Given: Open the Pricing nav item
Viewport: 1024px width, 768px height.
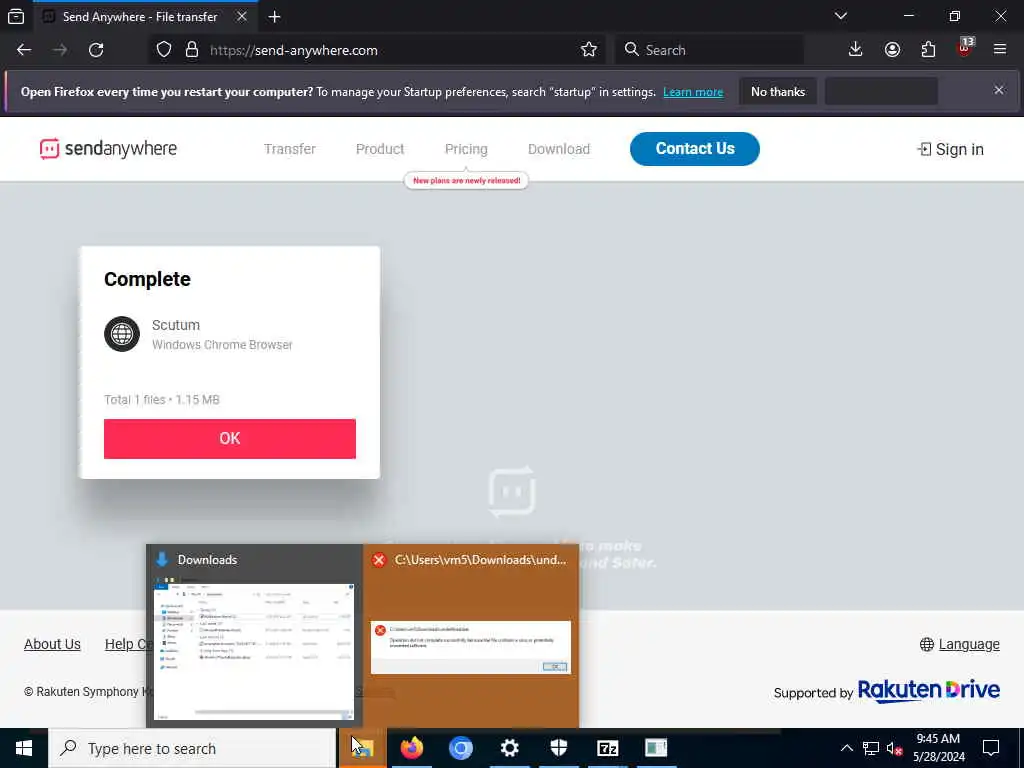Looking at the screenshot, I should (466, 149).
